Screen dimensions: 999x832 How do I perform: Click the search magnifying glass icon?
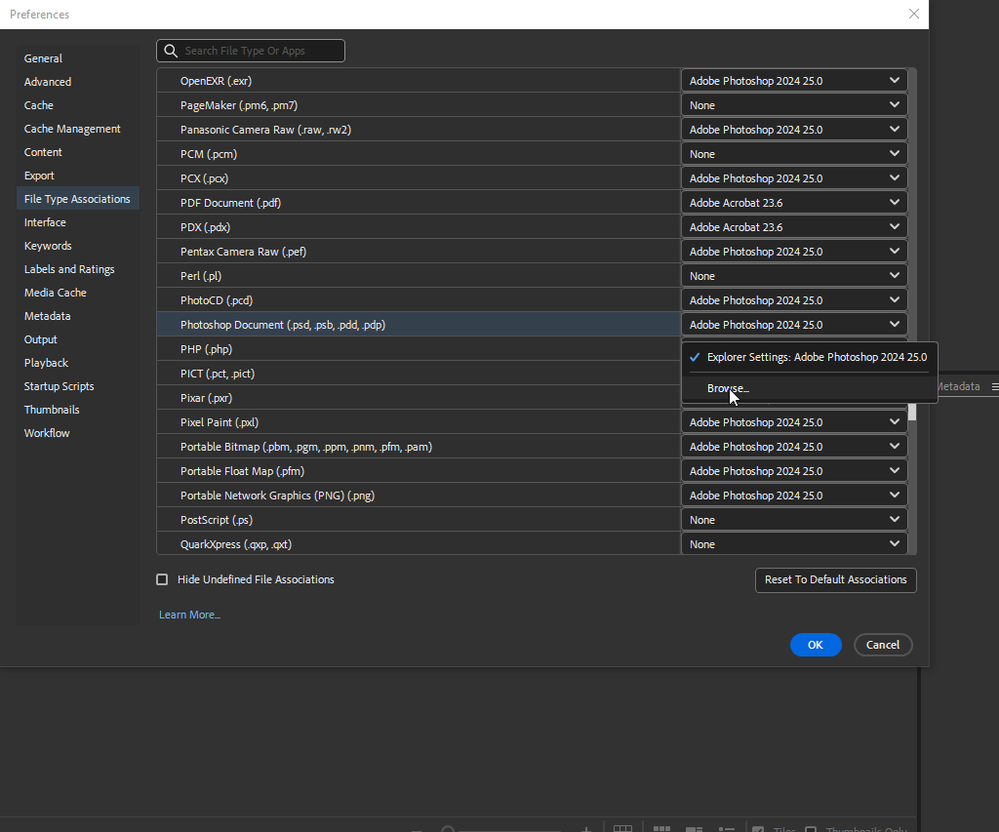tap(170, 50)
